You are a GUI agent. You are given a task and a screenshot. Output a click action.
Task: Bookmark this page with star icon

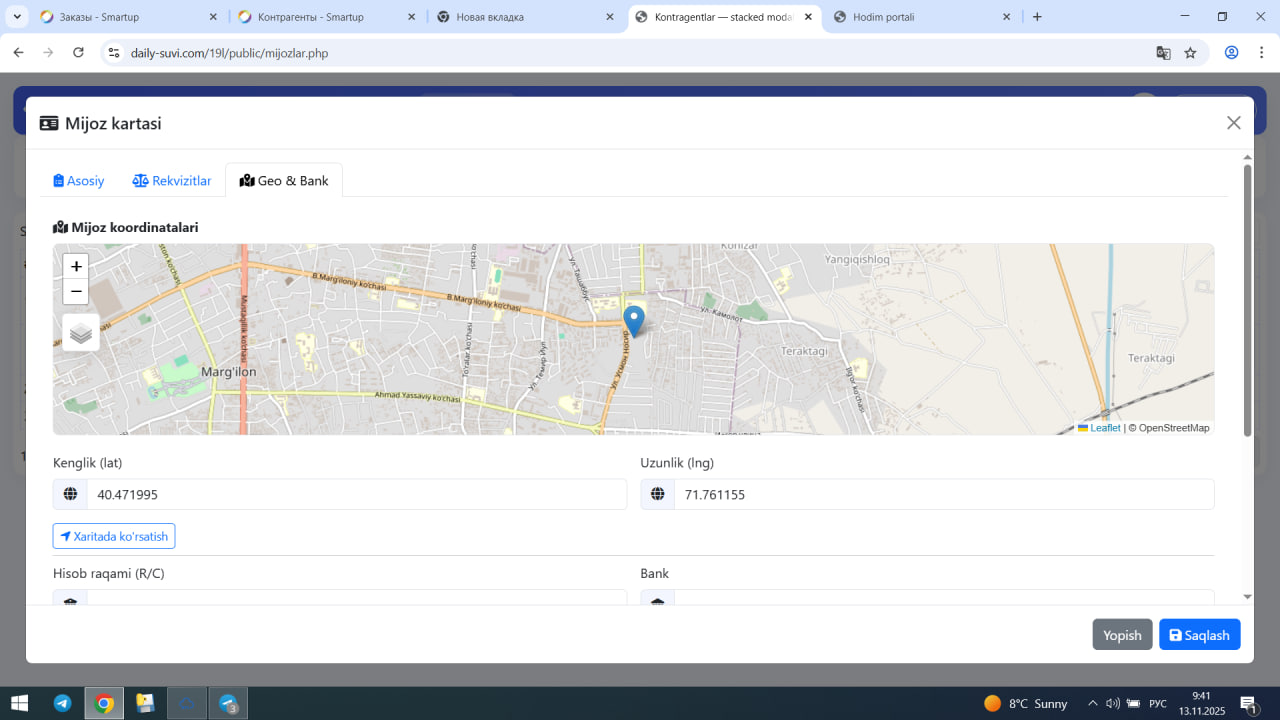tap(1190, 53)
